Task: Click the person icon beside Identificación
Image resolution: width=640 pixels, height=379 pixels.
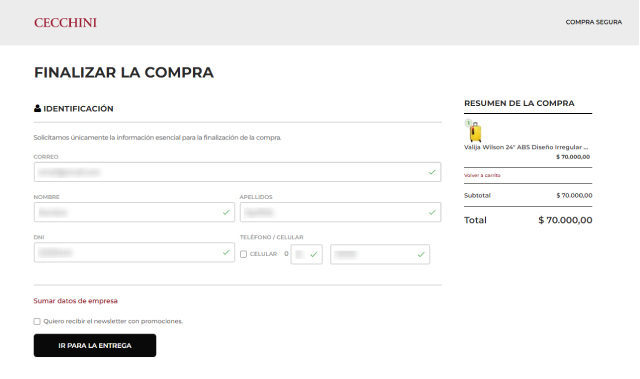Action: (37, 108)
